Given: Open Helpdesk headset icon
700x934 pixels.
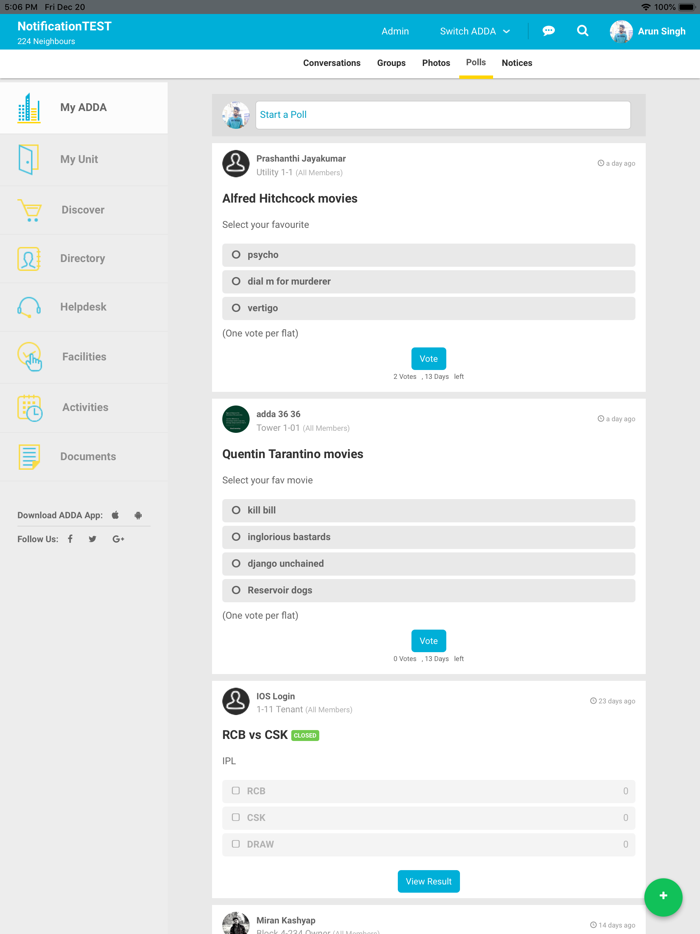Looking at the screenshot, I should click(29, 307).
